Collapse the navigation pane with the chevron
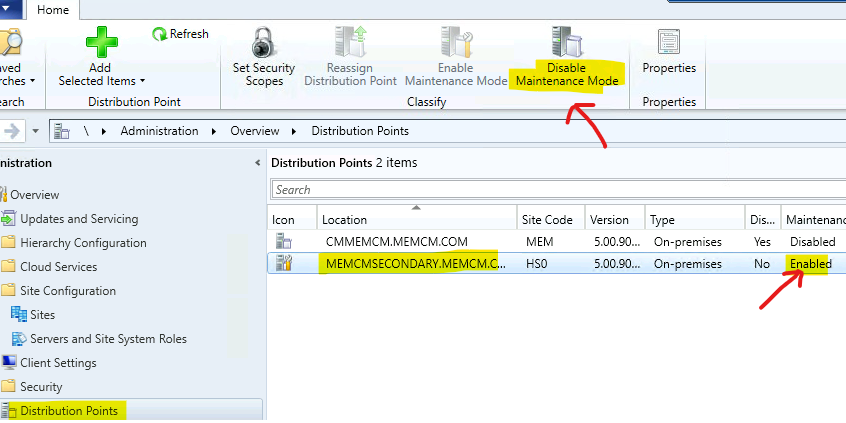846x423 pixels. (258, 163)
